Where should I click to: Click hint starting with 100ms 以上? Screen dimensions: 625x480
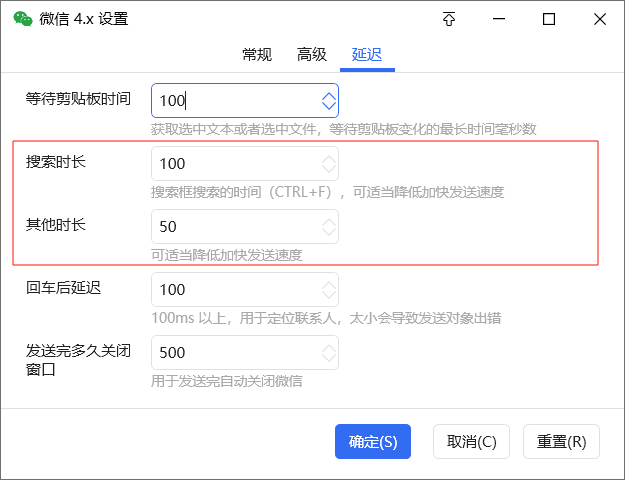click(326, 318)
